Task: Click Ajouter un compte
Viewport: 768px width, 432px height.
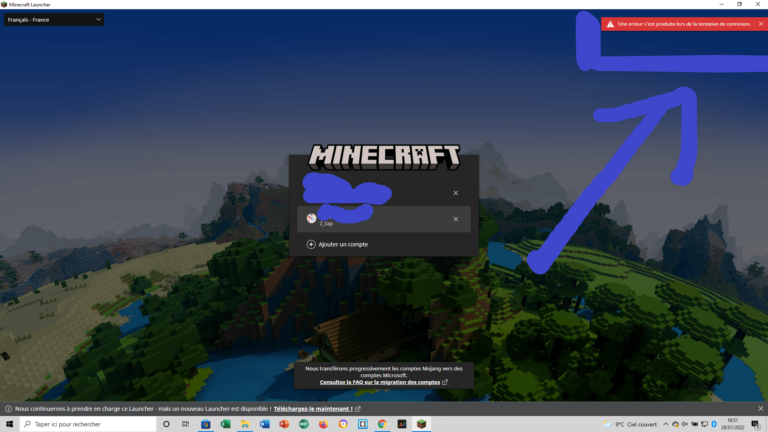Action: coord(342,244)
